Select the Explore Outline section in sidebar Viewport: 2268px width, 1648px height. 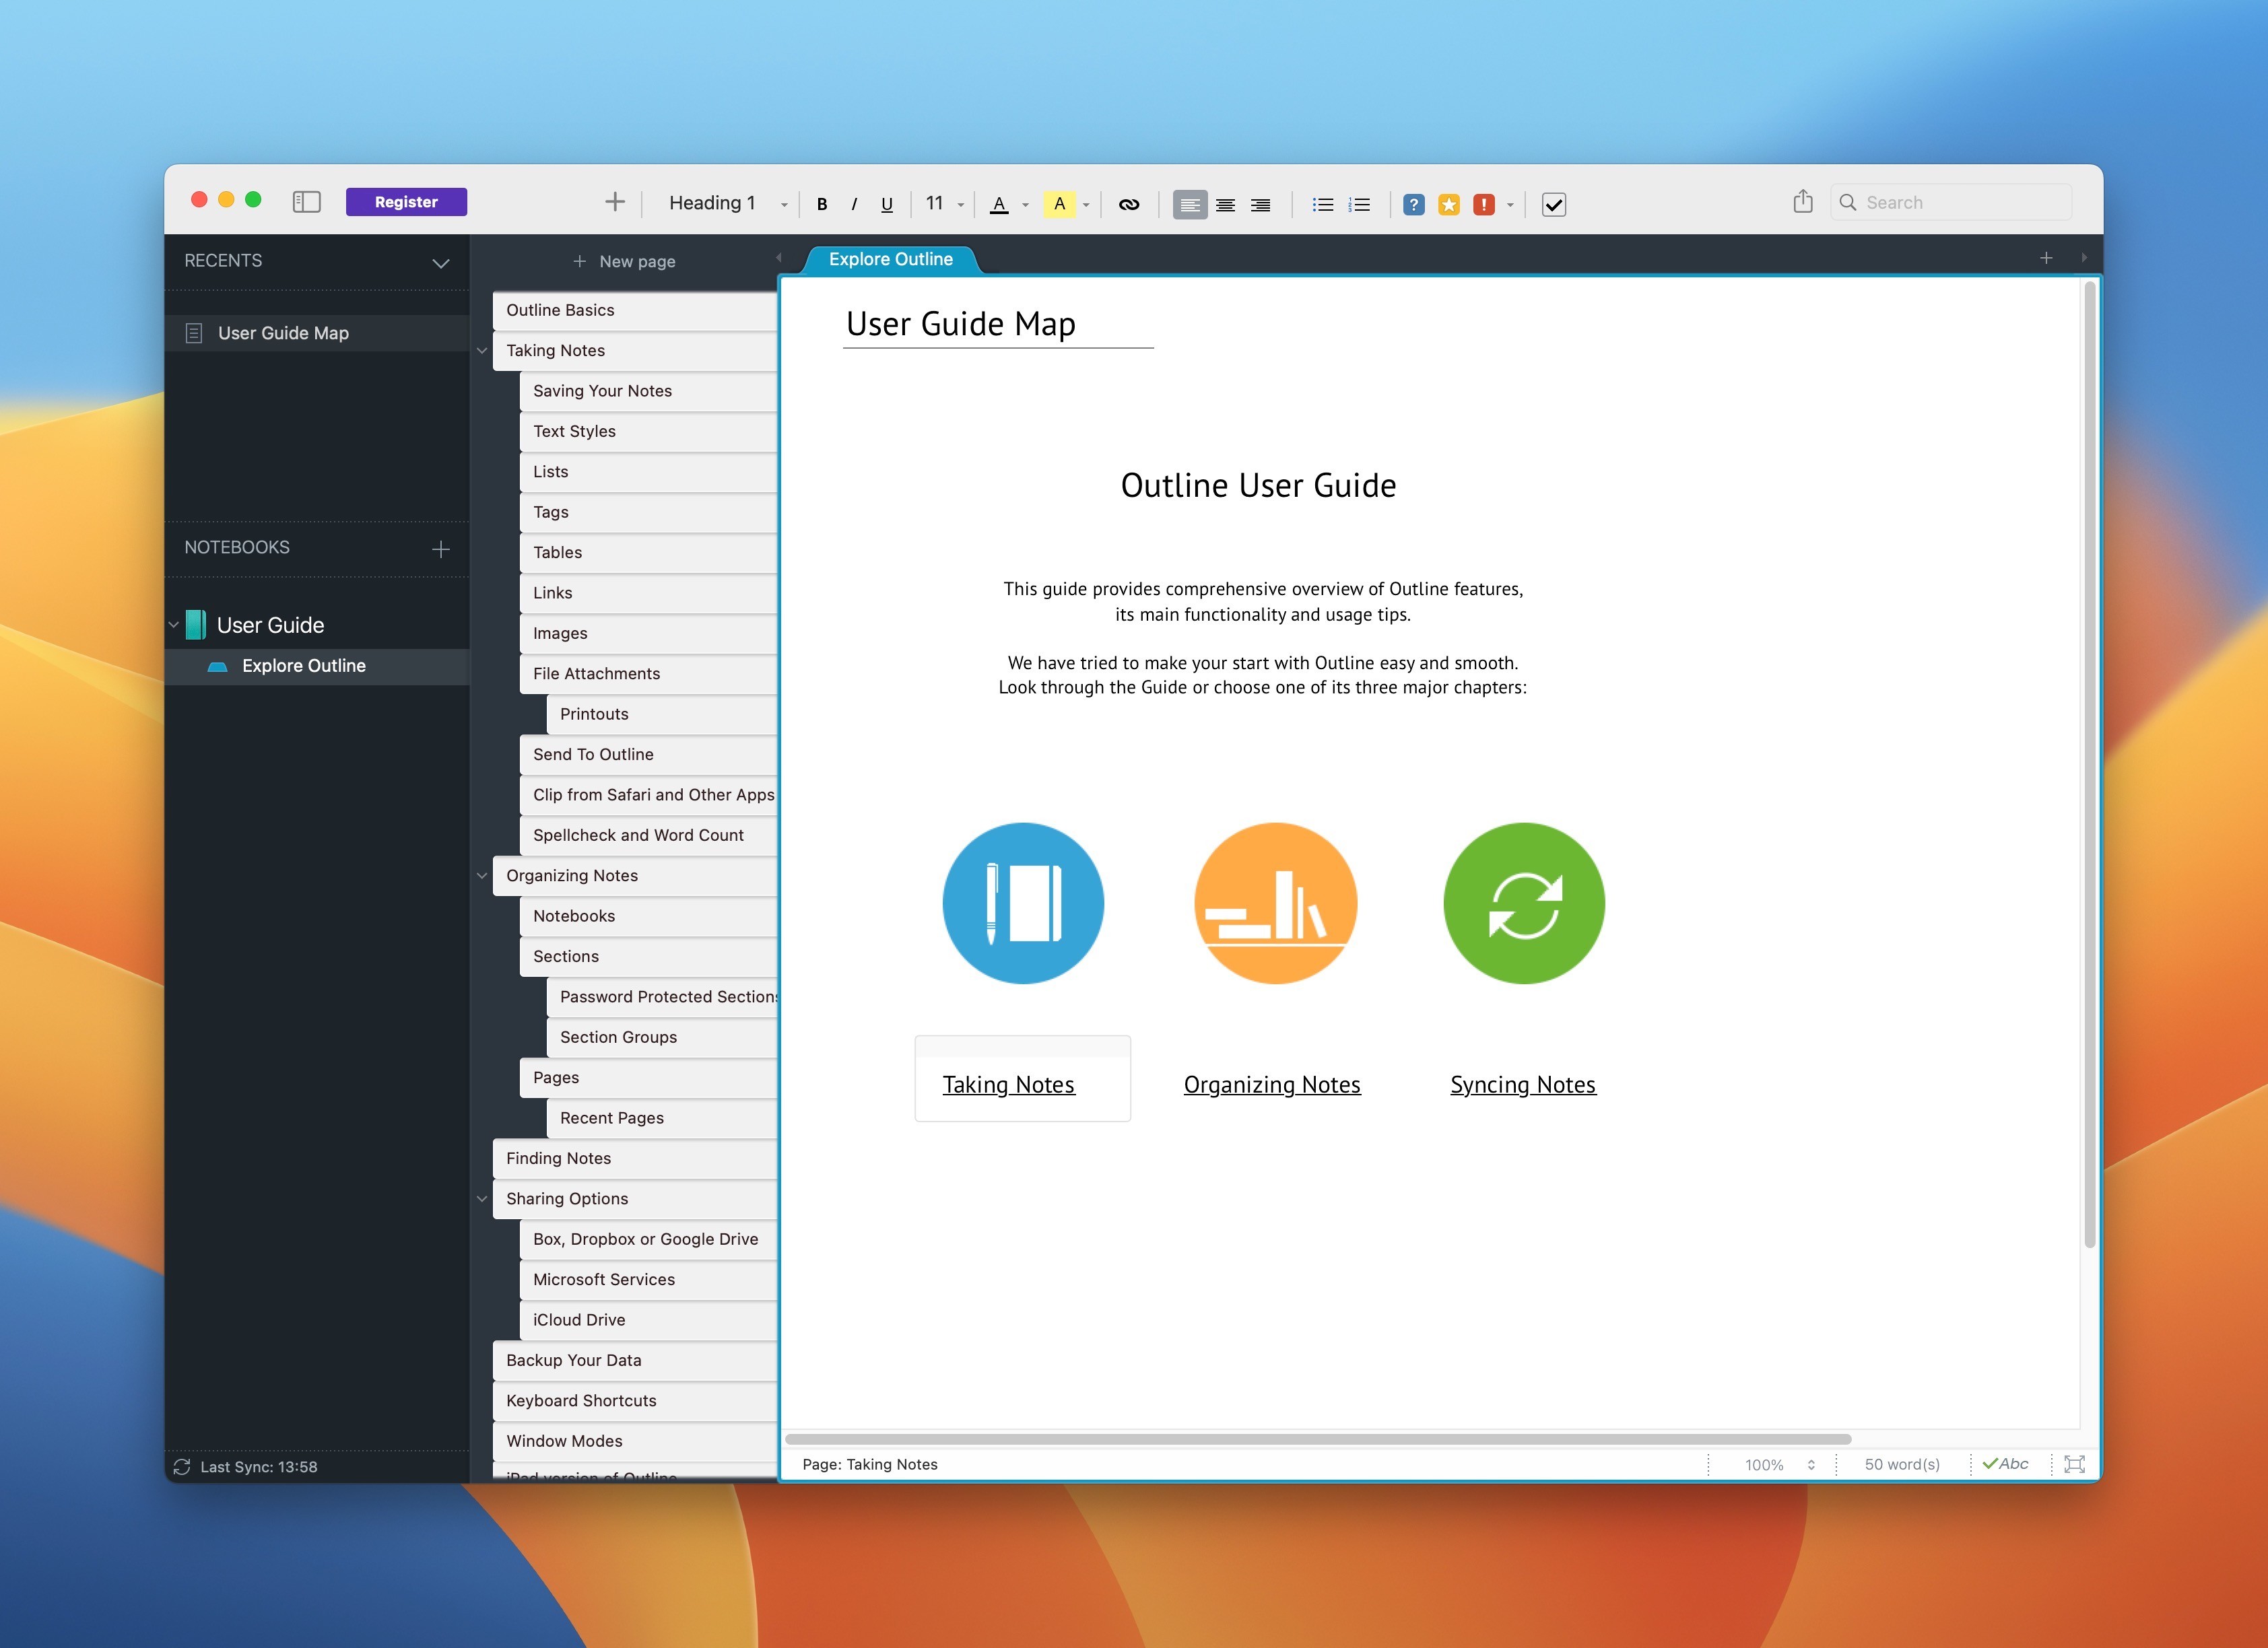click(x=317, y=666)
